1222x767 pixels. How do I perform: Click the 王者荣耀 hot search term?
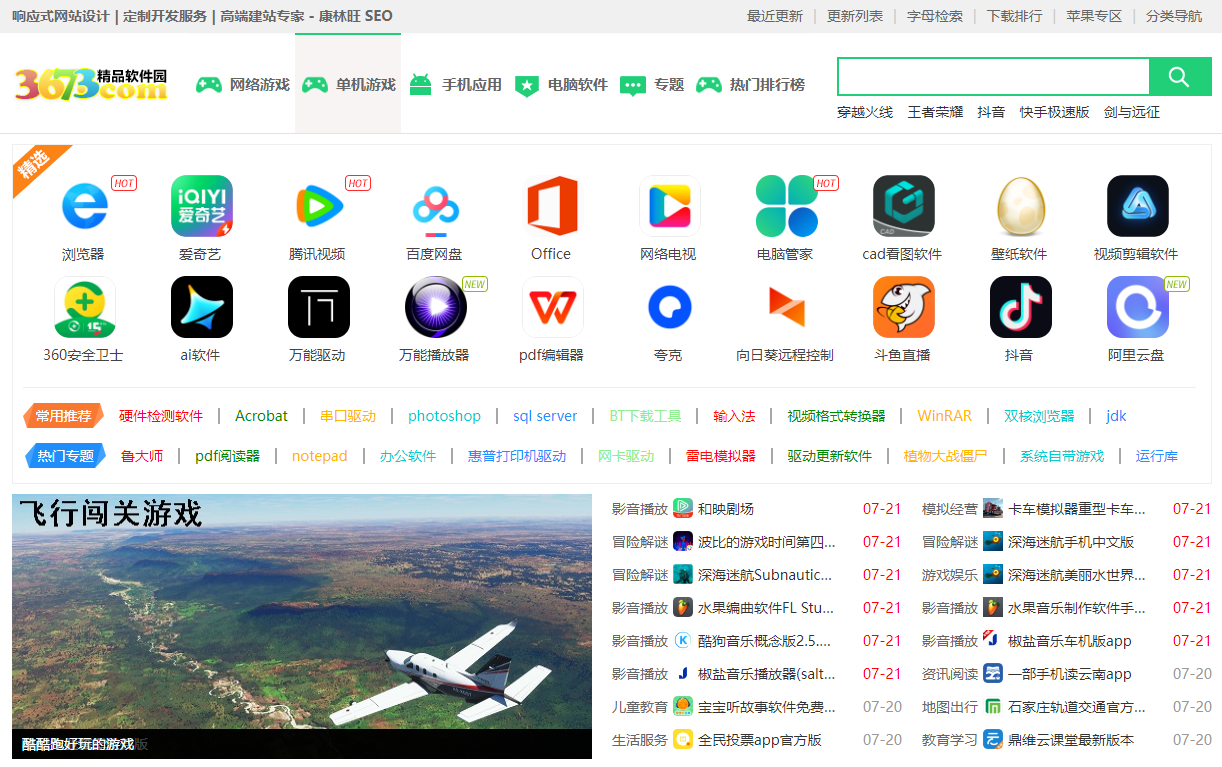tap(935, 112)
